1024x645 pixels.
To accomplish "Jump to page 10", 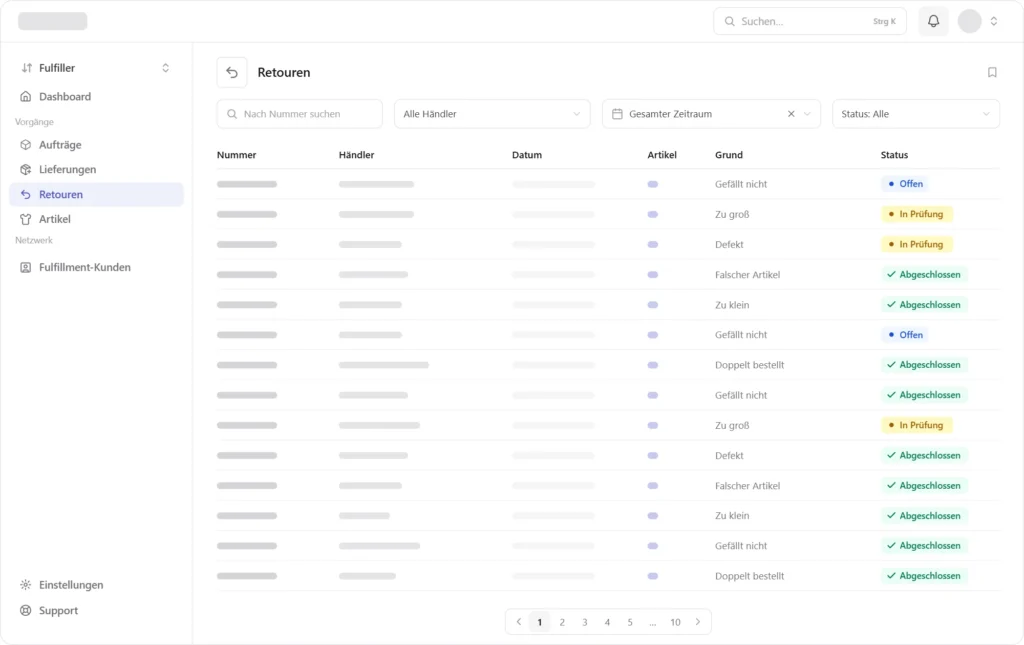I will click(x=675, y=622).
